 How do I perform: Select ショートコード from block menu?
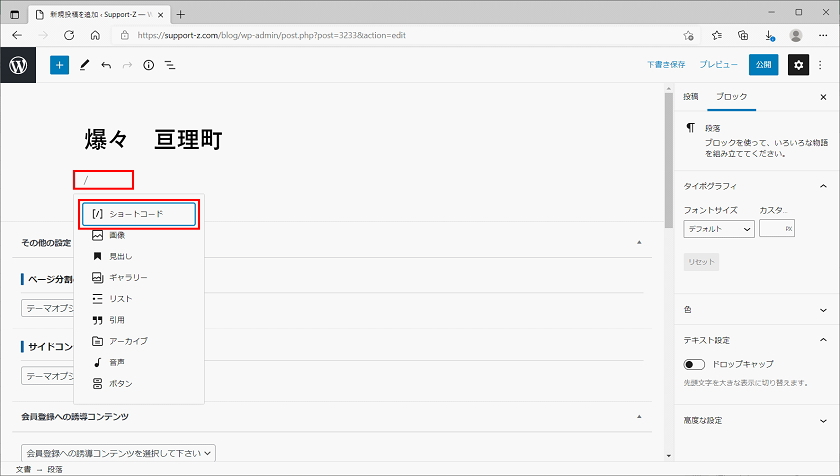pos(140,214)
